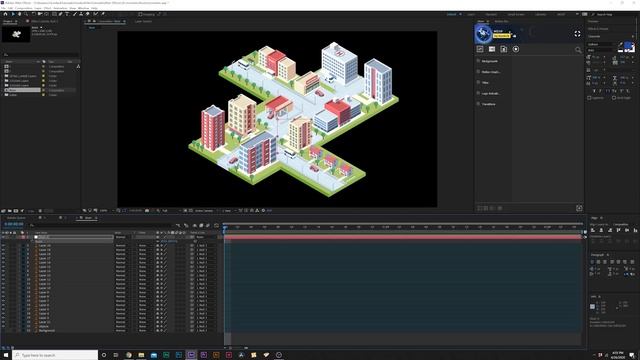Pick font color with Character eyedropper
Image resolution: width=640 pixels, height=360 pixels.
(621, 44)
